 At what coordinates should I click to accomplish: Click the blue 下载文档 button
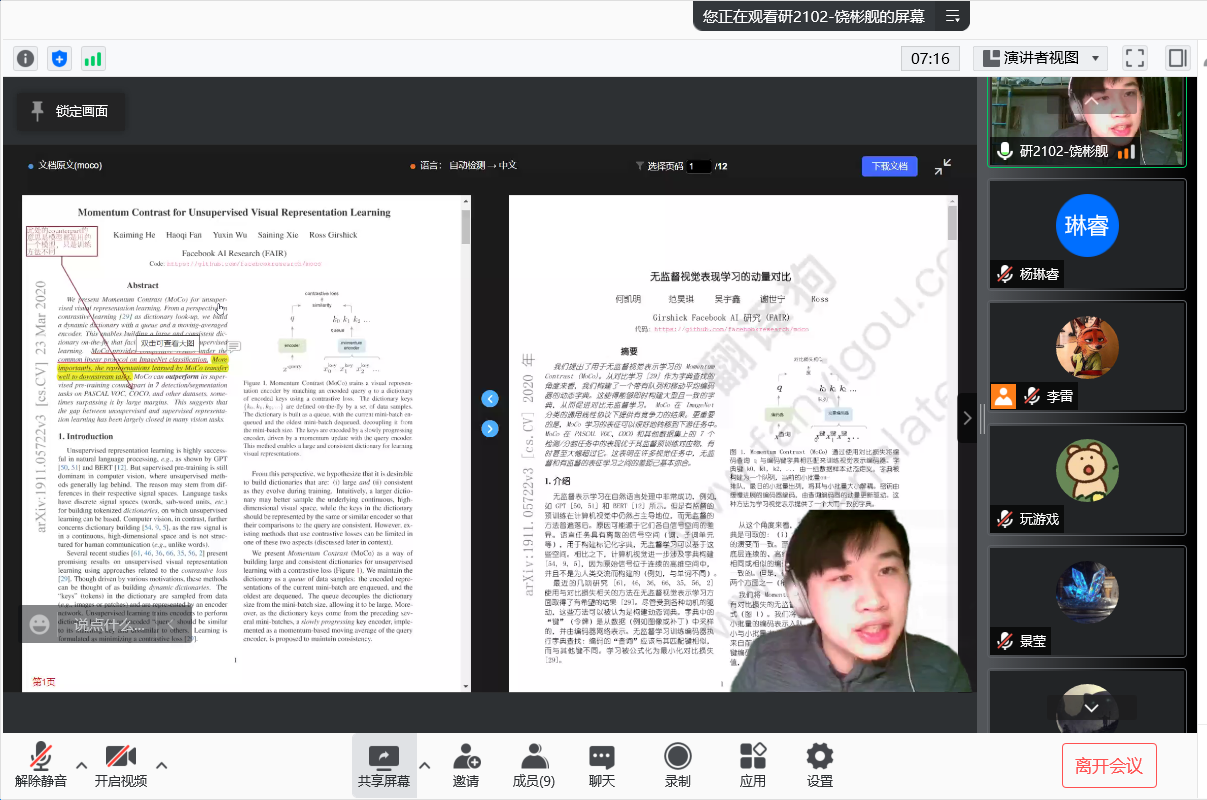click(890, 166)
